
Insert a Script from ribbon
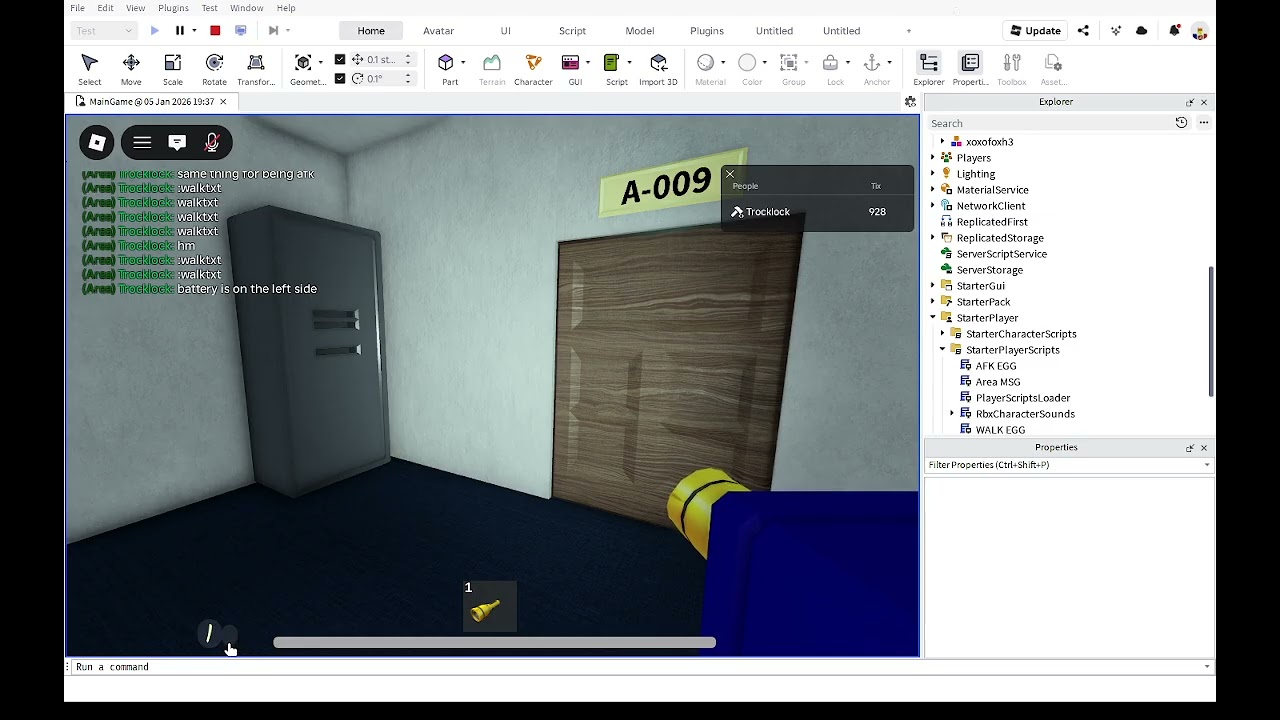613,69
